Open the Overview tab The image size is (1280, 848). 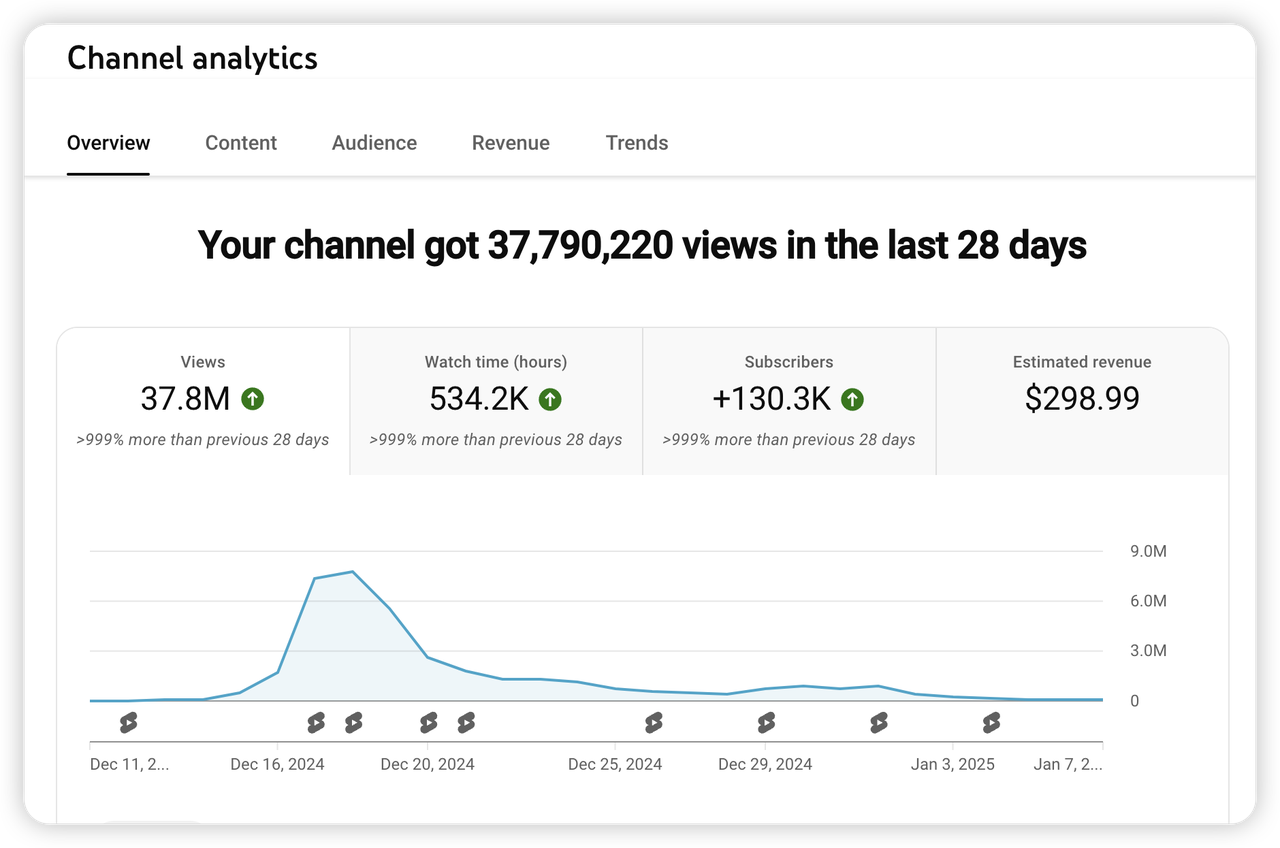click(108, 143)
